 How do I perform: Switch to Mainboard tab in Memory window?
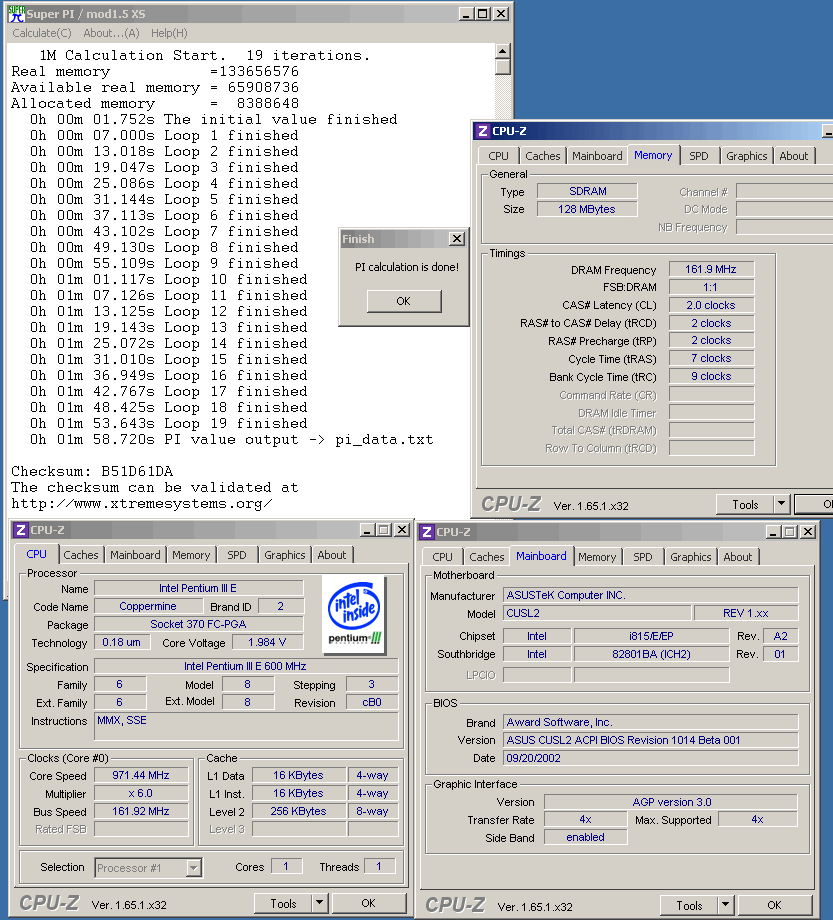tap(597, 156)
